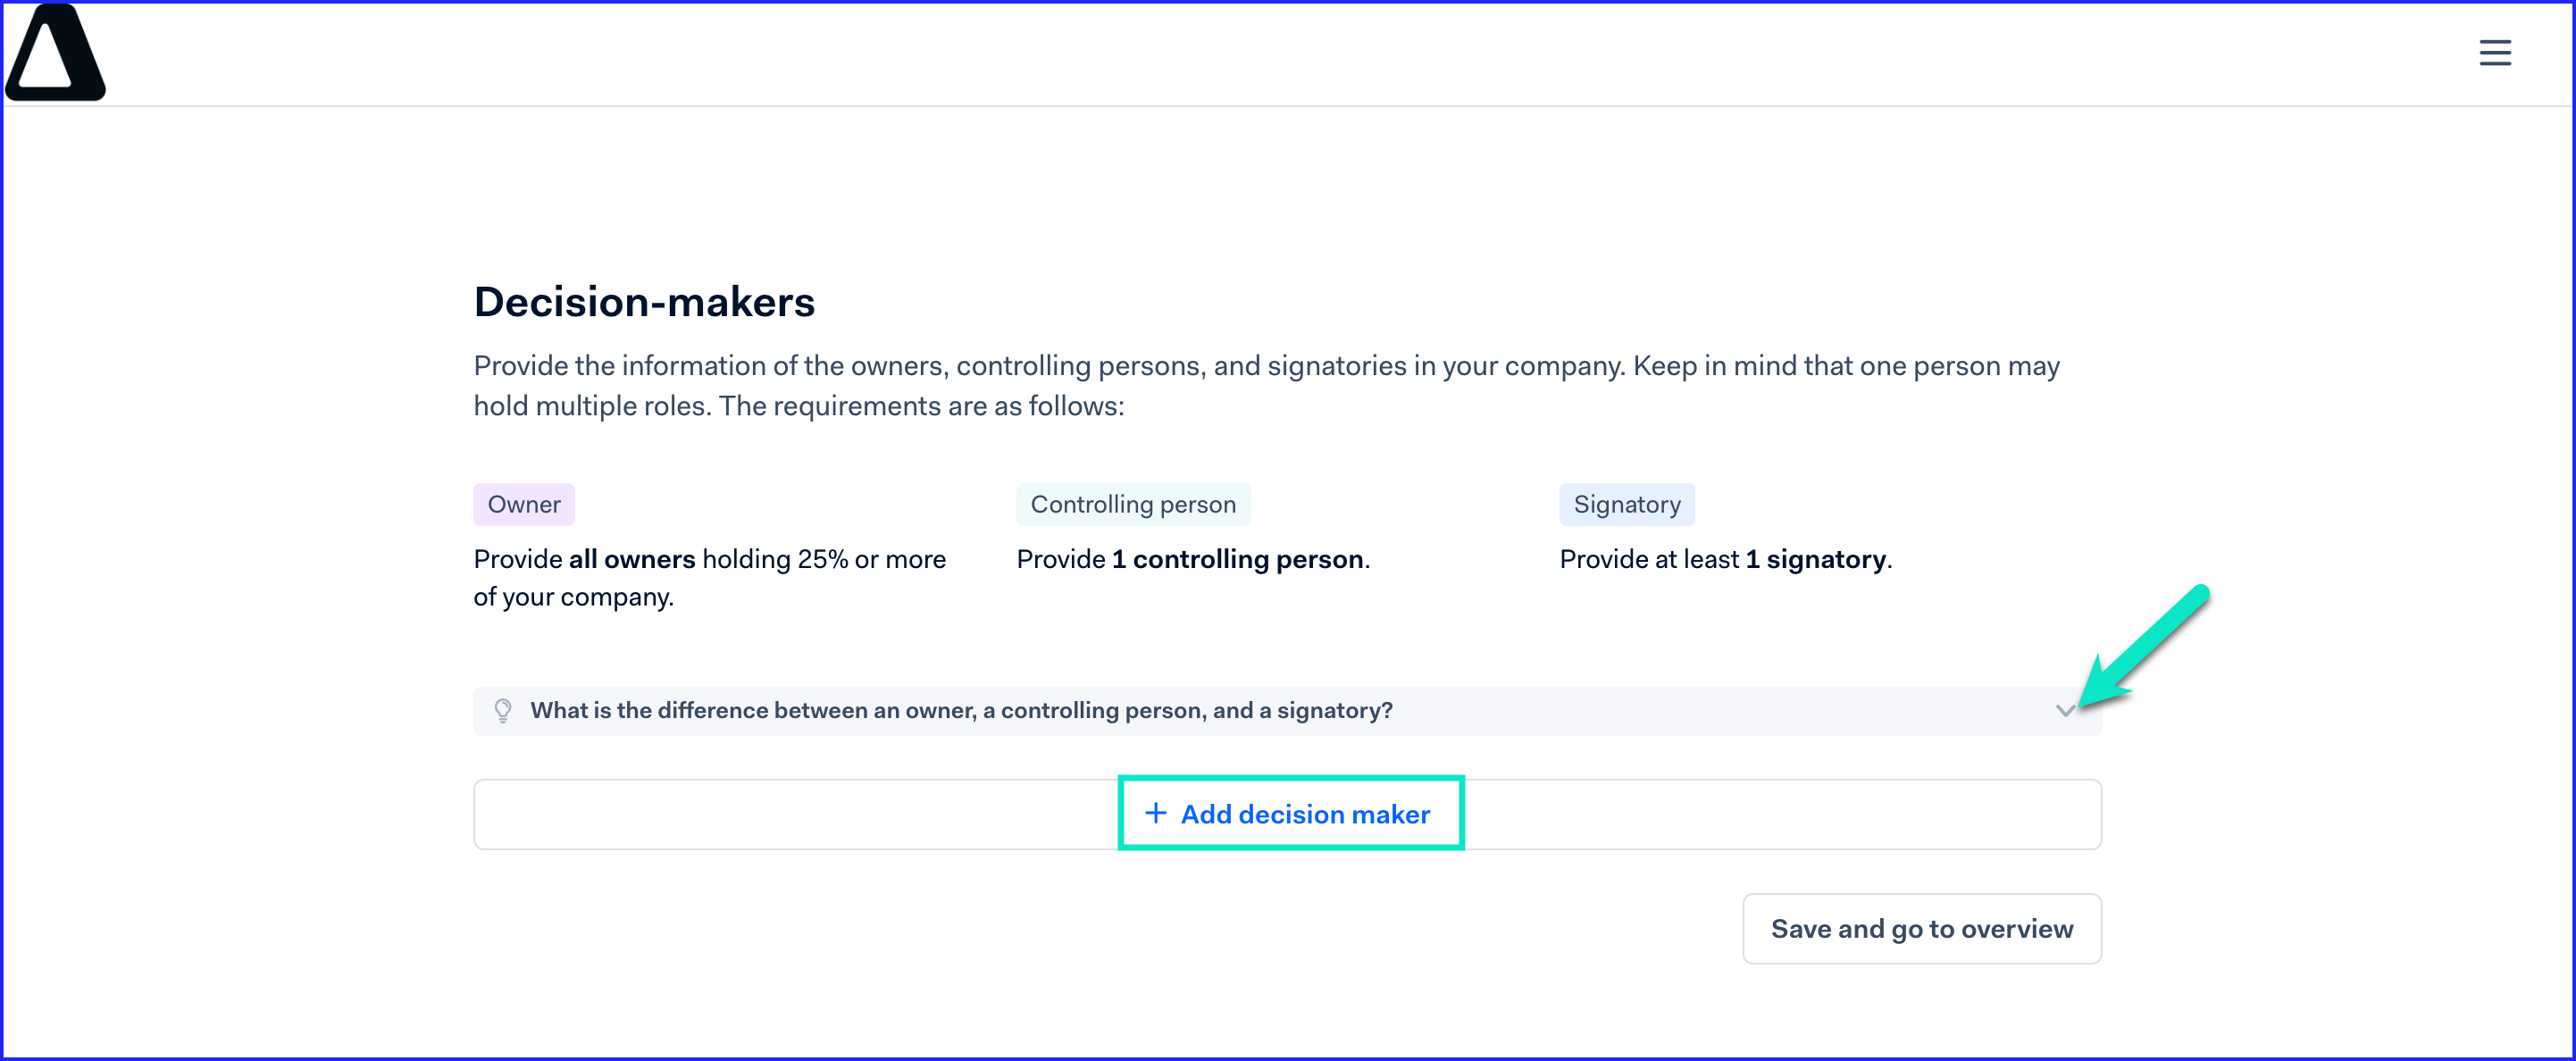Expand the owner, controlling person, signatory question
This screenshot has height=1061, width=2576.
tap(1287, 710)
